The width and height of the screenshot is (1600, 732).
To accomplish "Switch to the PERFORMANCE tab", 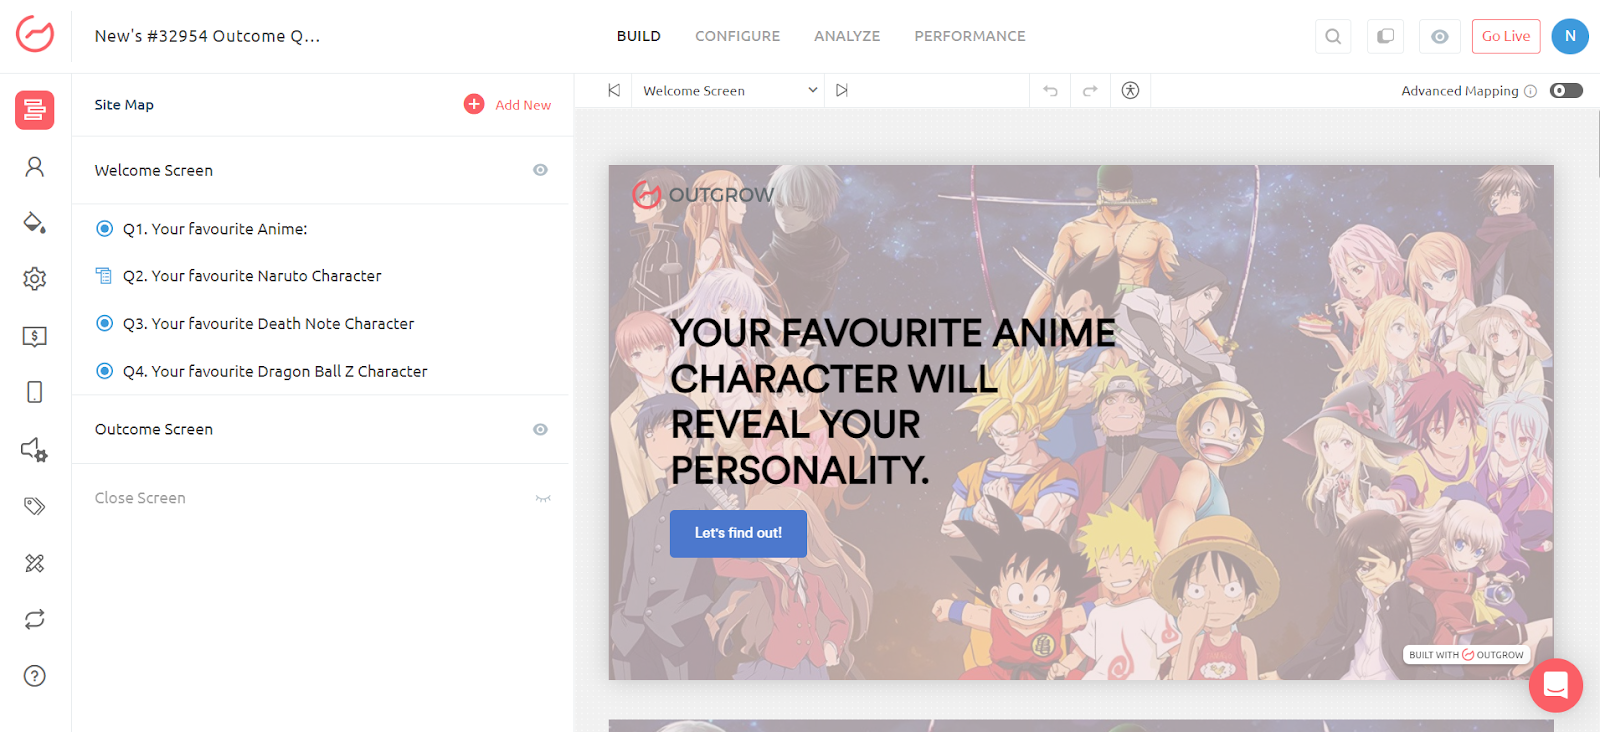I will click(x=970, y=36).
